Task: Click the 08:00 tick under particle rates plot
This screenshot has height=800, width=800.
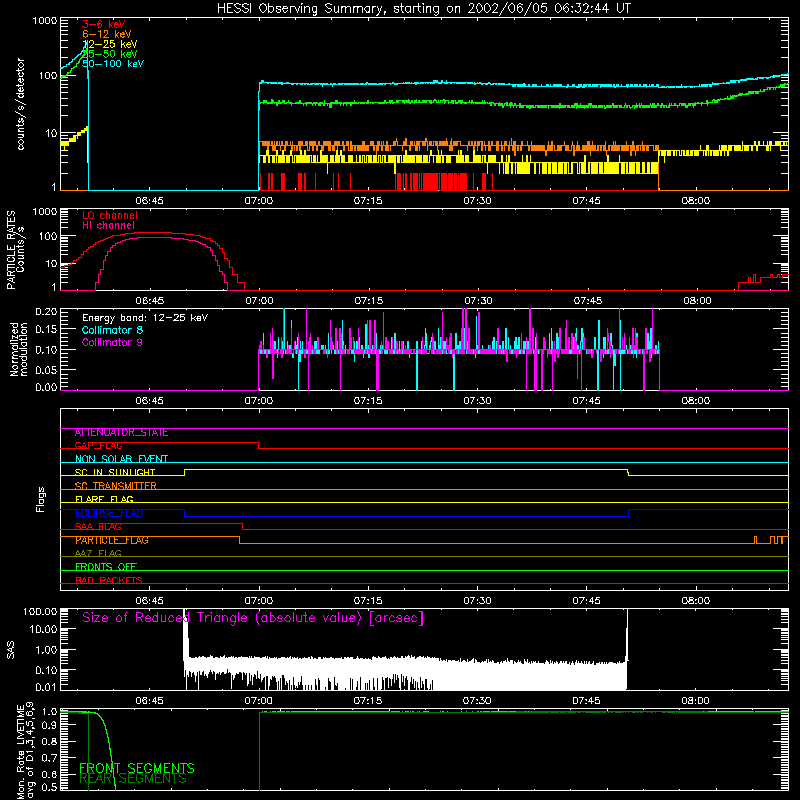Action: [x=696, y=301]
